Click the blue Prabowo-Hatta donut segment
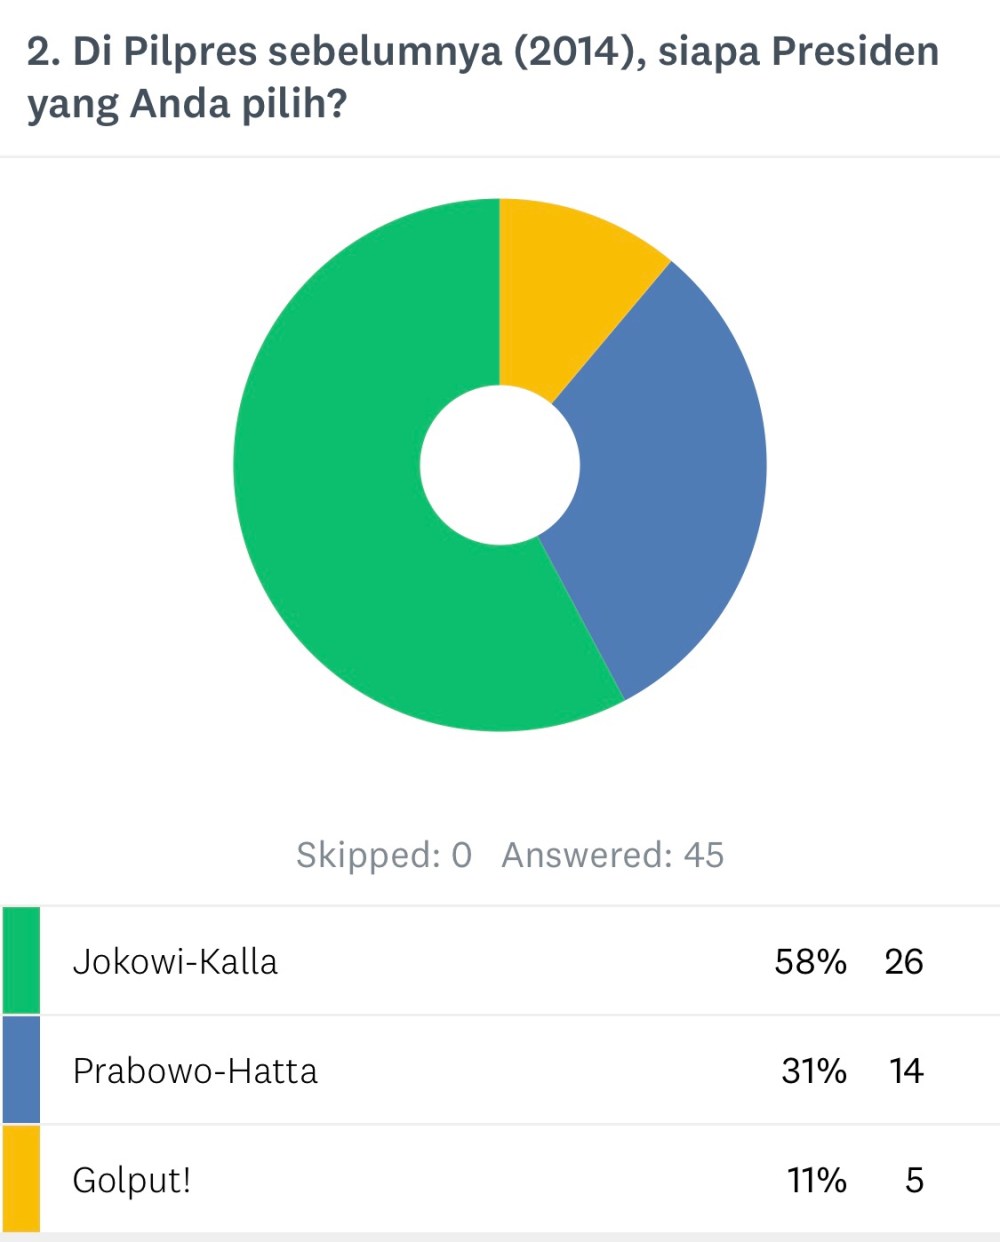The width and height of the screenshot is (1000, 1242). click(670, 480)
